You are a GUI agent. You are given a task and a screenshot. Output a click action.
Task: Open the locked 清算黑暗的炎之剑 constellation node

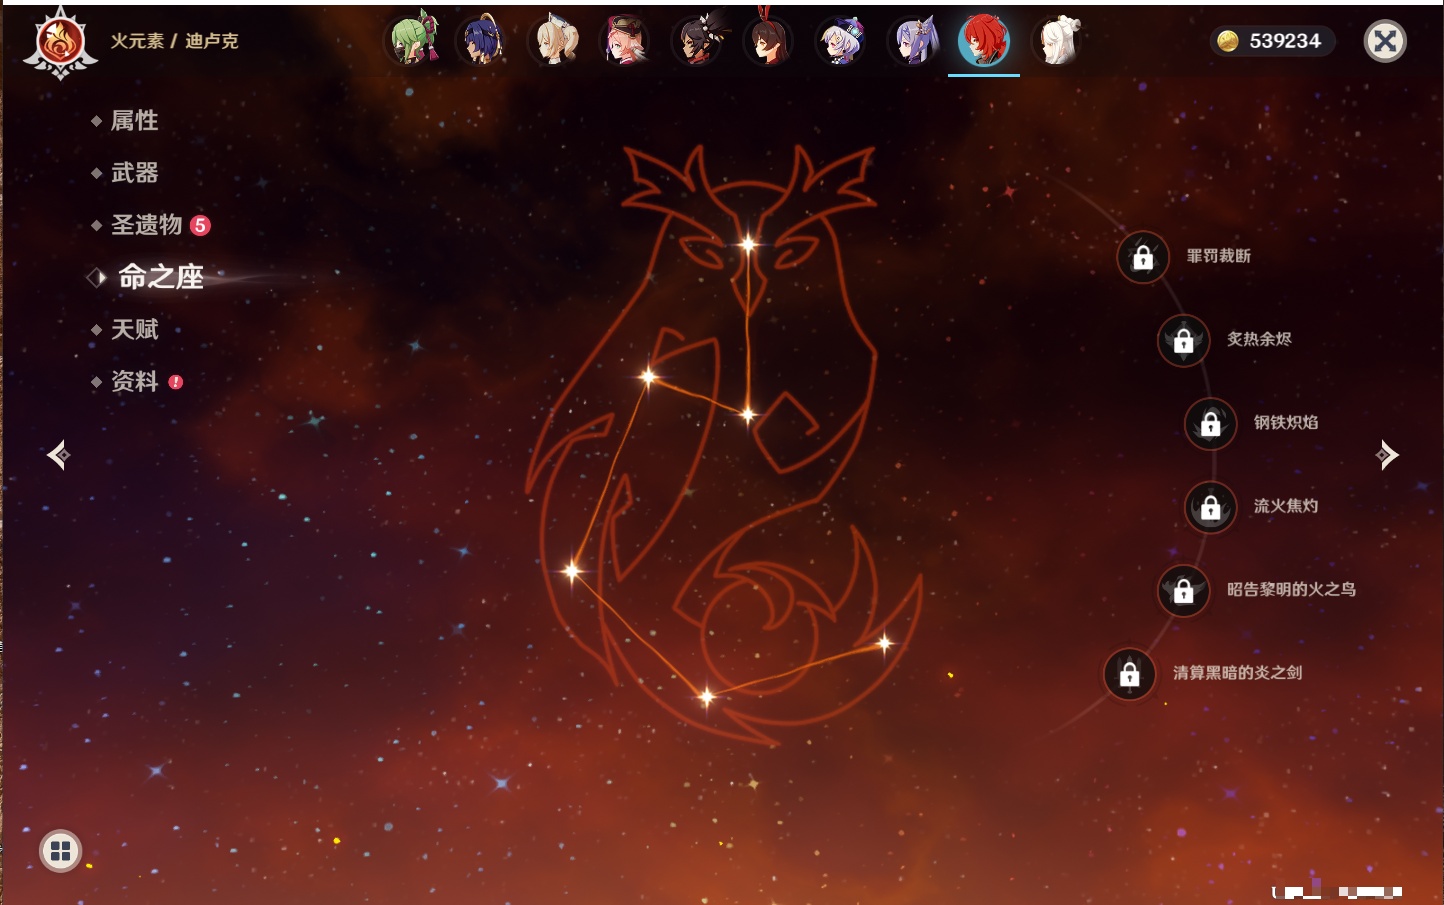(1129, 673)
